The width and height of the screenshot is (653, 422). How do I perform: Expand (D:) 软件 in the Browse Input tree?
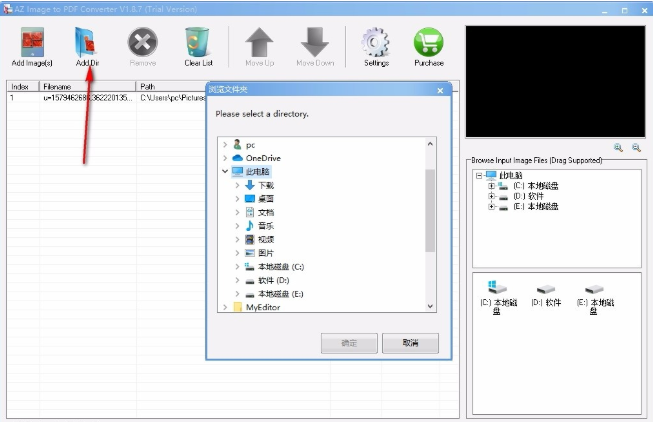[x=491, y=196]
